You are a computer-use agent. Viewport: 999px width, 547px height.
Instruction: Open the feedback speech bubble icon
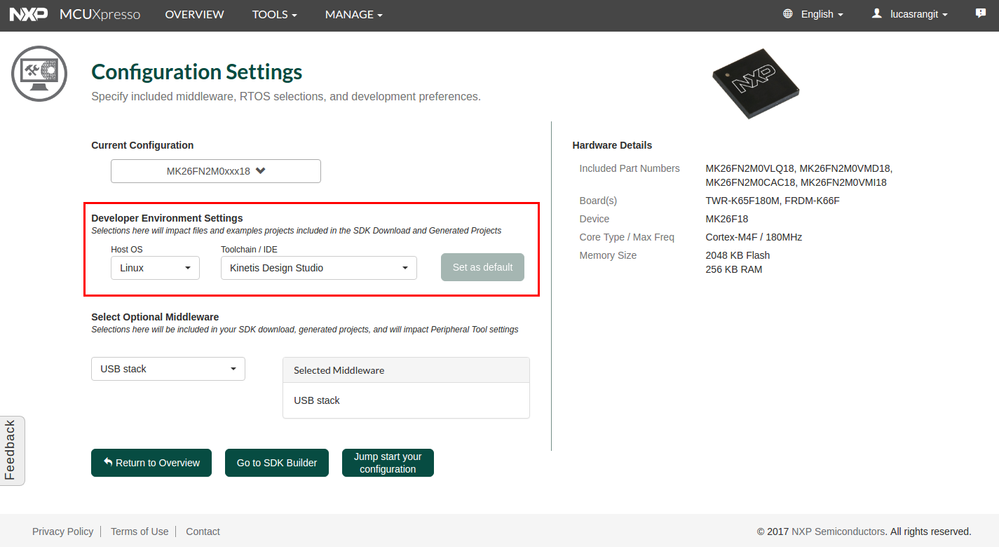tap(981, 13)
